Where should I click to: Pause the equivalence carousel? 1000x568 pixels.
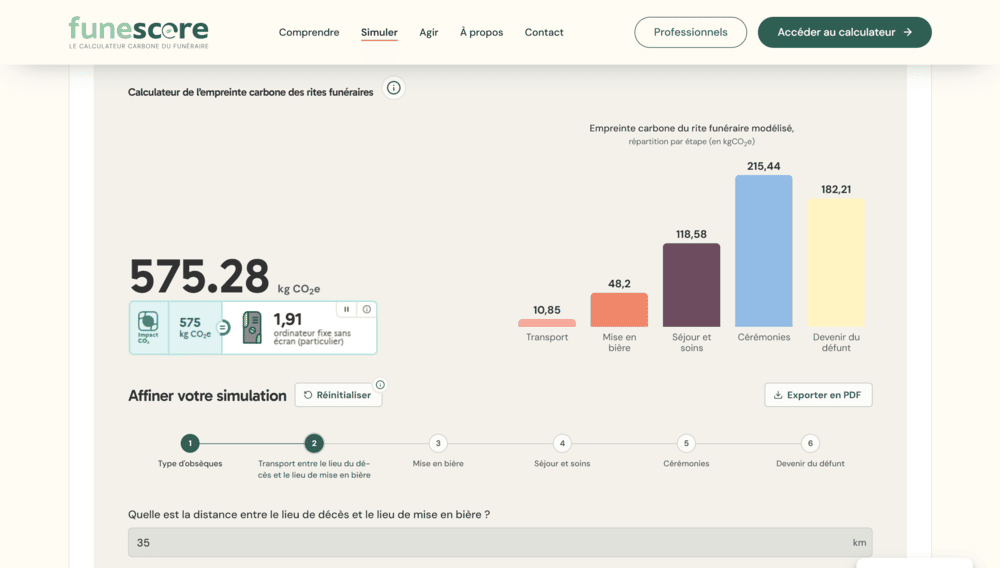(346, 309)
